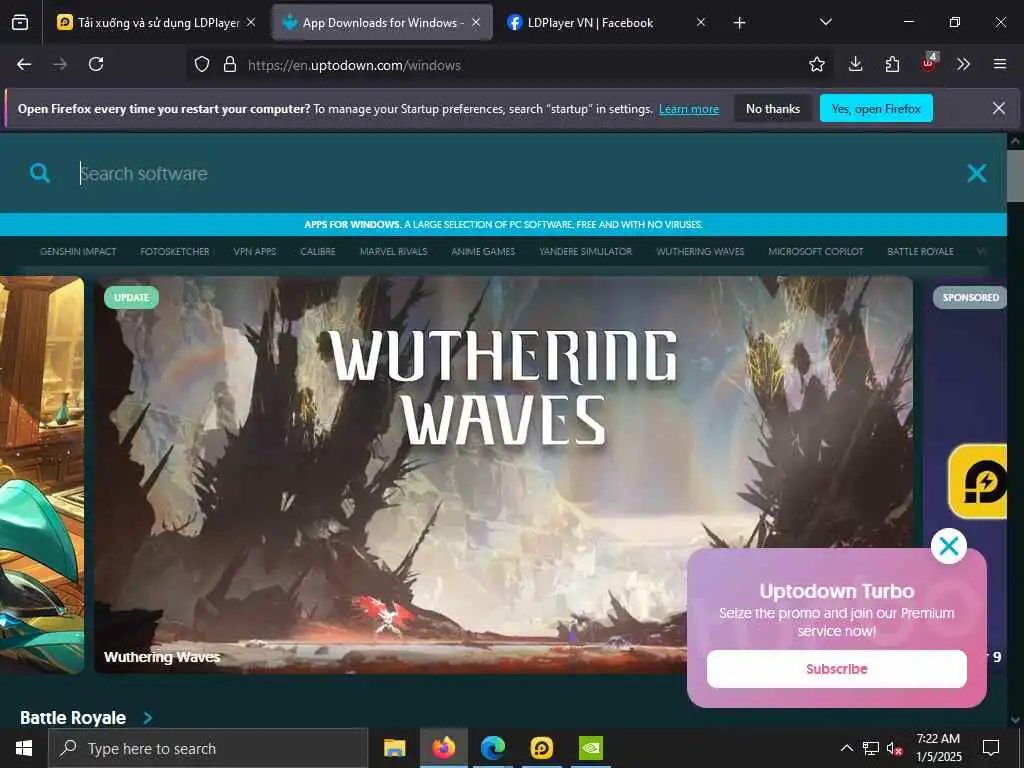Click Yes, open Firefox button

click(x=876, y=108)
